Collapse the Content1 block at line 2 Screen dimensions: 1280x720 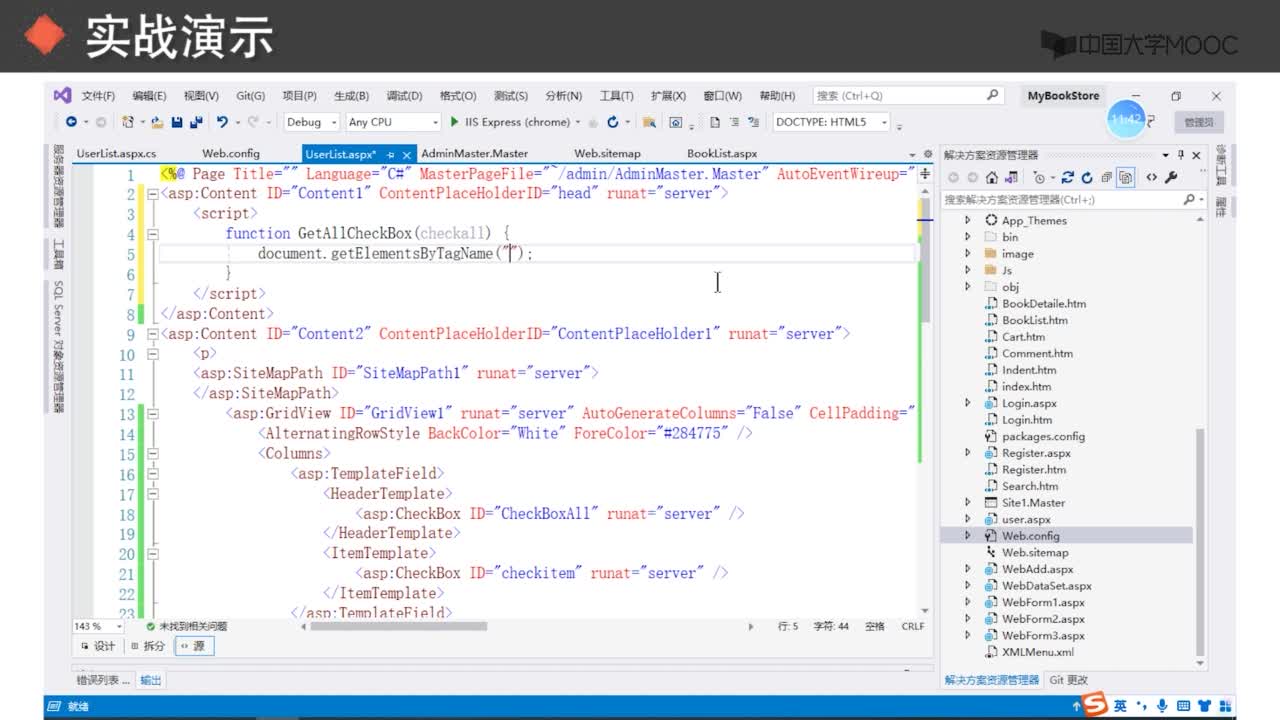click(152, 194)
